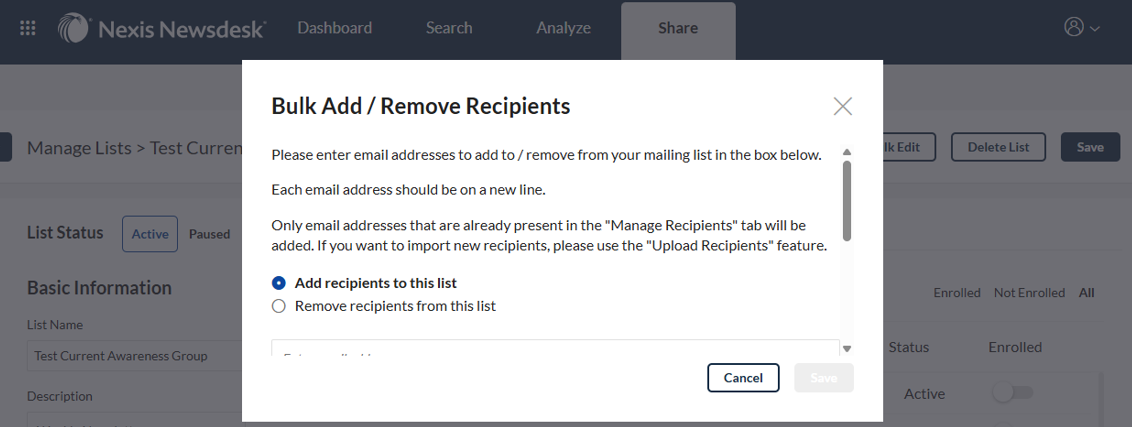Open the apps grid launcher icon
The width and height of the screenshot is (1132, 427).
click(28, 28)
